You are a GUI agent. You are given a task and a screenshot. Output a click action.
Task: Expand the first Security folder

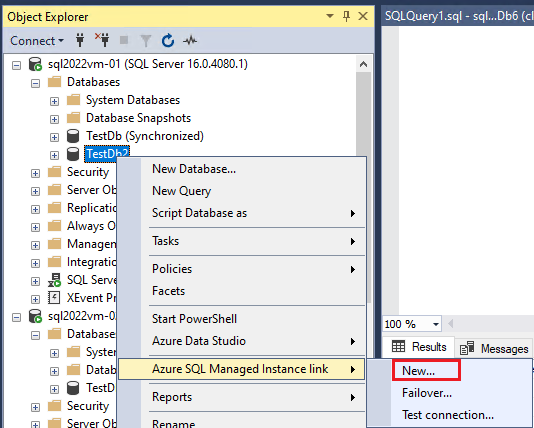point(35,173)
